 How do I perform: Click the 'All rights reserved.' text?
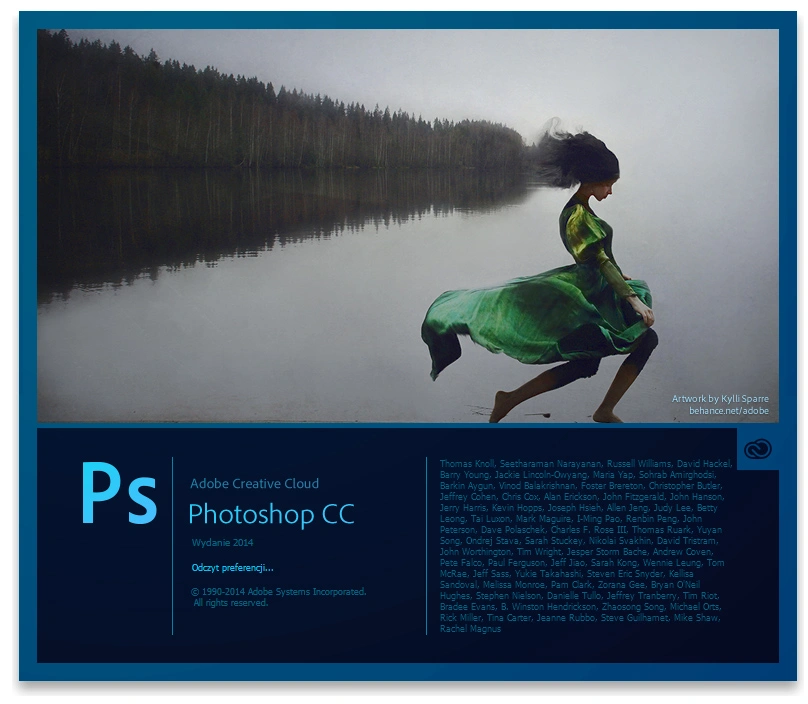click(230, 602)
